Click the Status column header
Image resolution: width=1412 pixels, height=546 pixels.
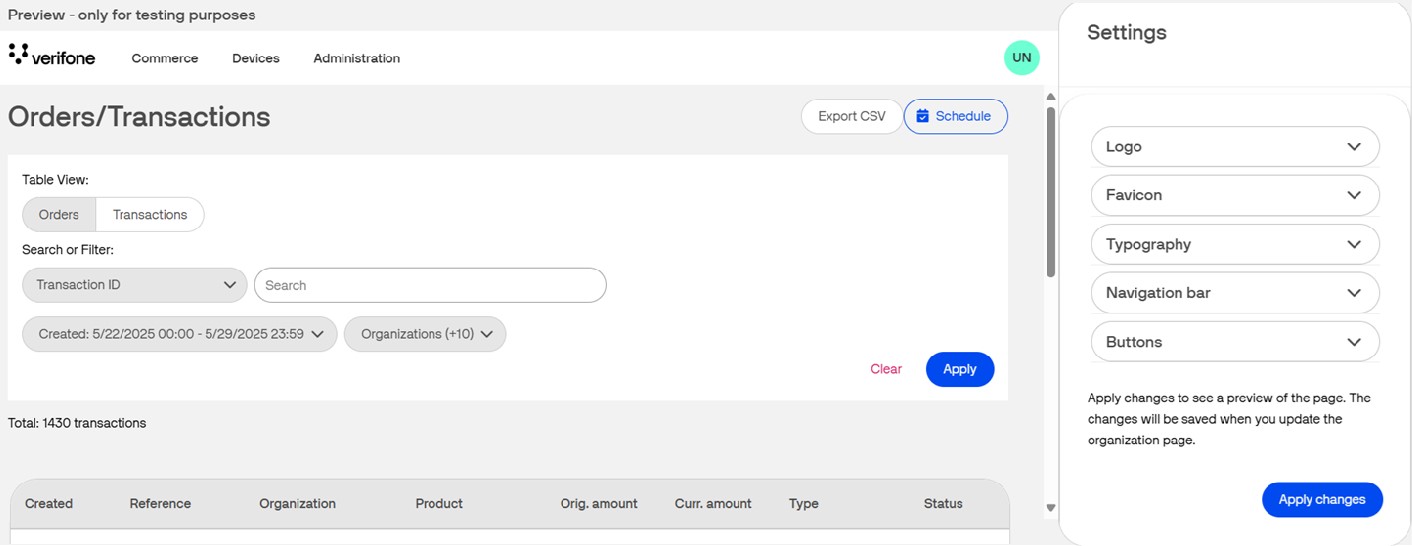point(943,504)
